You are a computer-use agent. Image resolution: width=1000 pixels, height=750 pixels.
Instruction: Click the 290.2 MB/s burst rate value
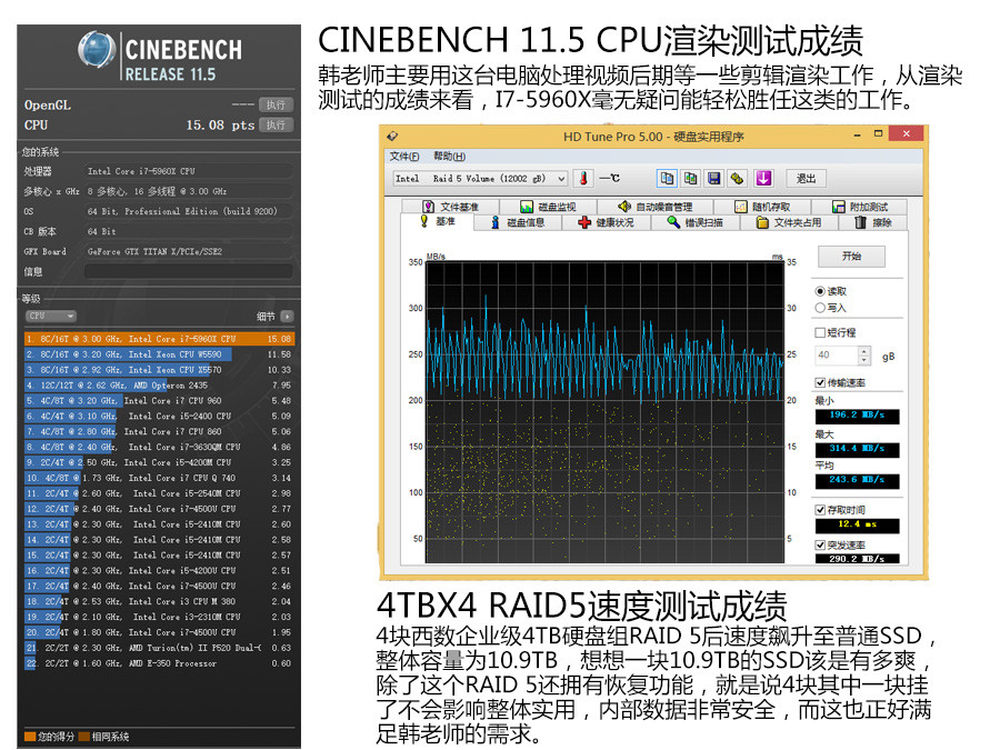point(857,559)
